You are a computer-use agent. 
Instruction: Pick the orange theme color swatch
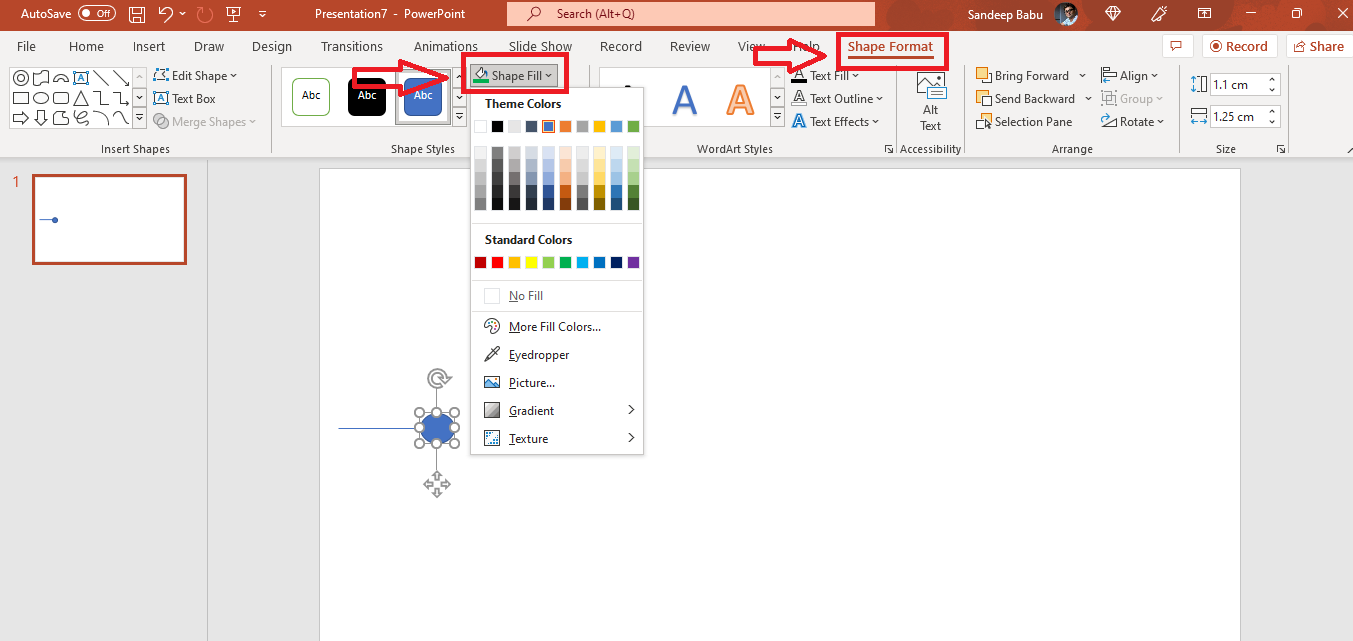tap(565, 126)
